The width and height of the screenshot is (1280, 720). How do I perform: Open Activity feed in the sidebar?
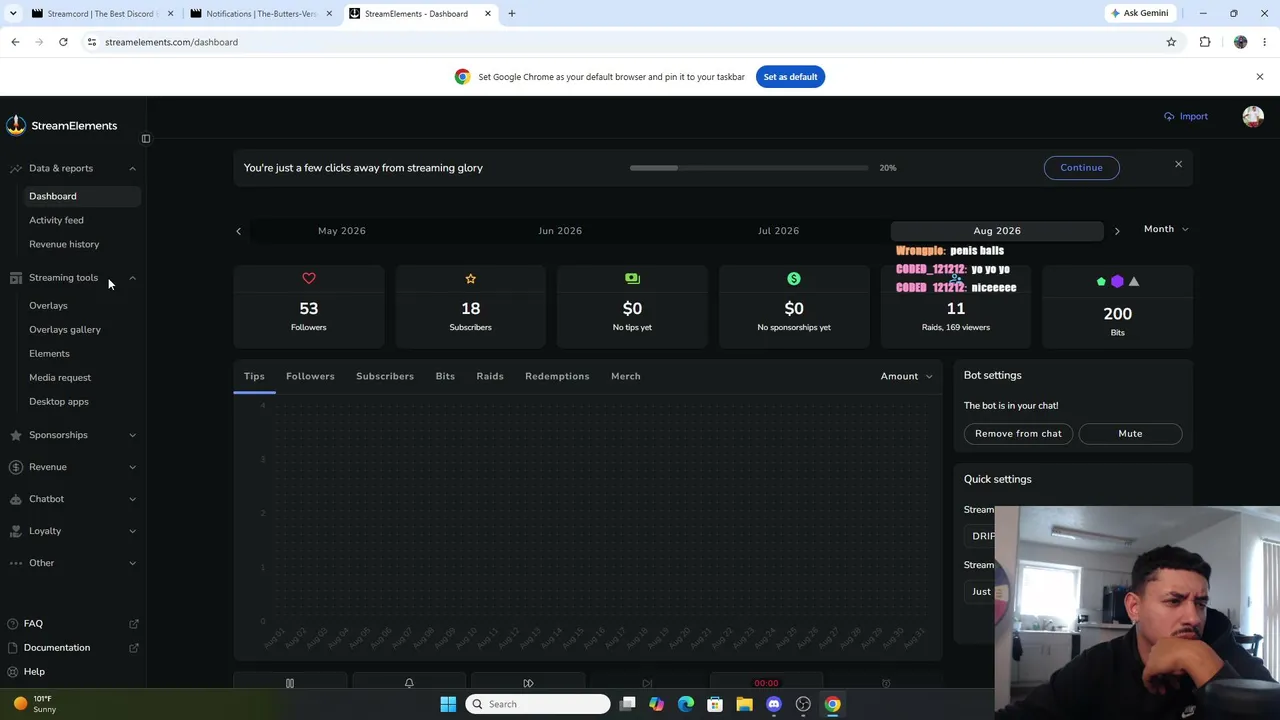point(56,220)
